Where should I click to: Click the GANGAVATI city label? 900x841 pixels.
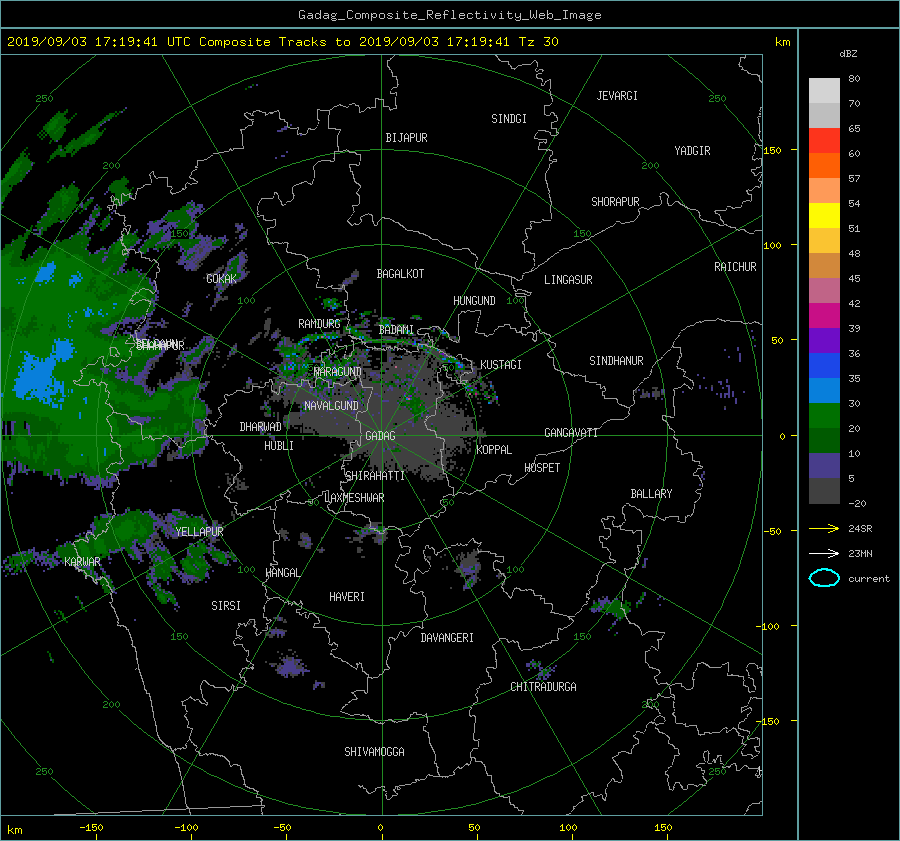point(571,433)
